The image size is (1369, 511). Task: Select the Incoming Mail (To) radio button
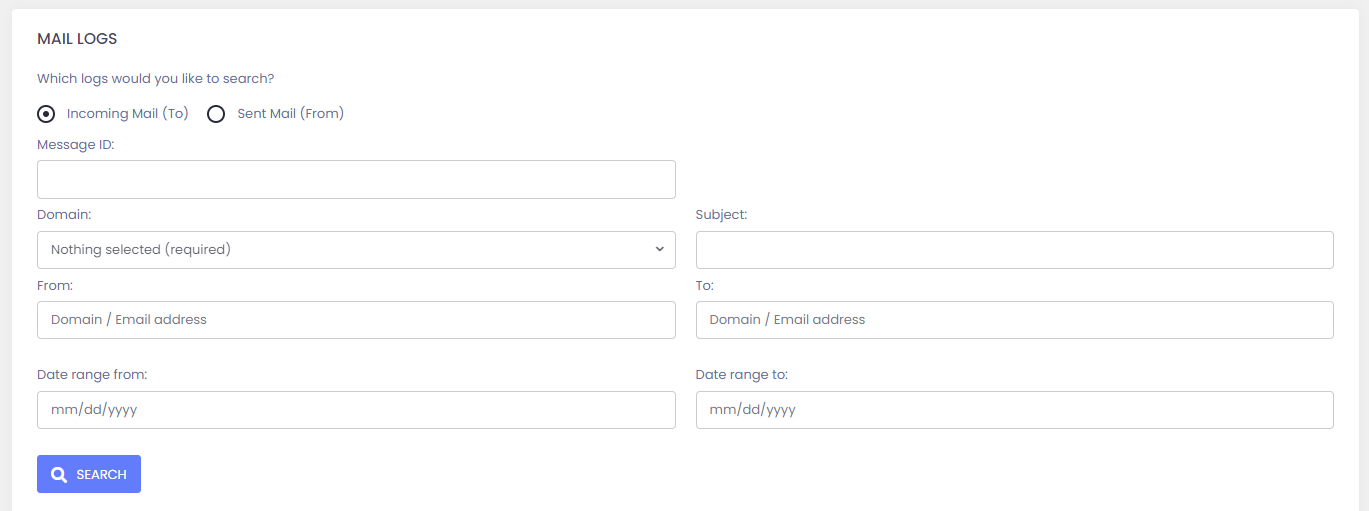pos(46,114)
